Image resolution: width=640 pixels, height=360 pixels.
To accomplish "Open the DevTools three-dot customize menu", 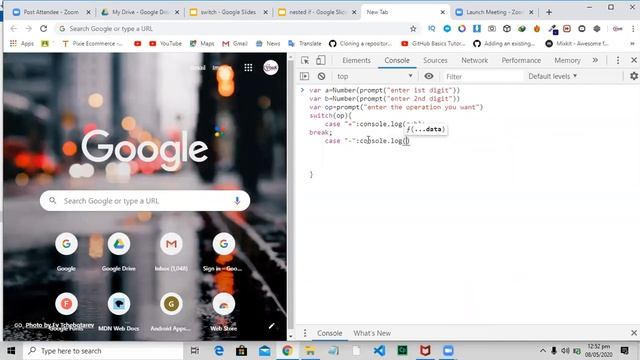I will 618,60.
